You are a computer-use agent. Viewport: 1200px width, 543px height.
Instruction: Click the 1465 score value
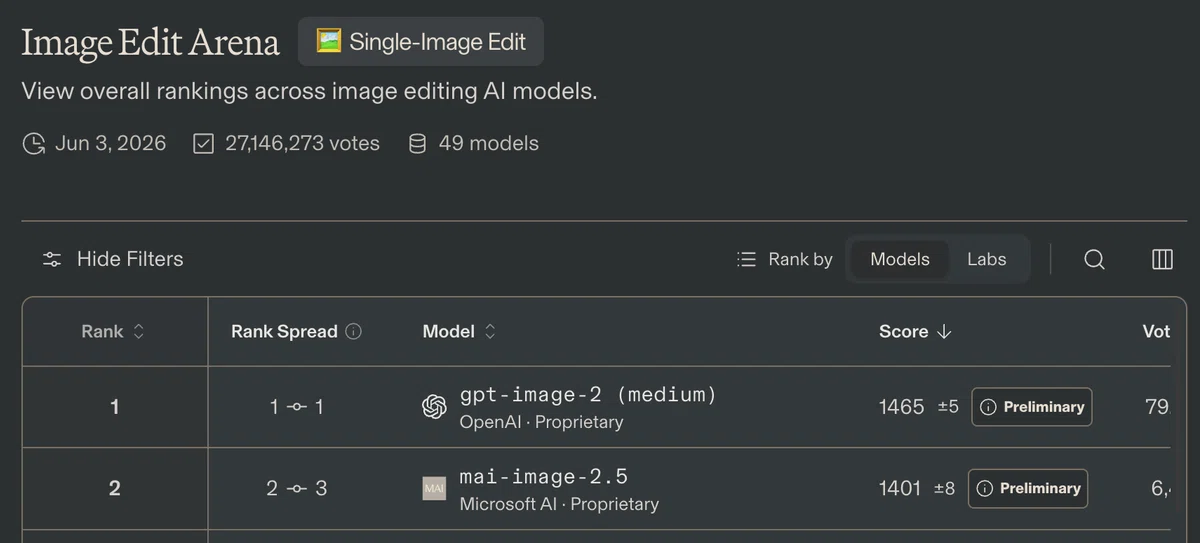[x=901, y=407]
